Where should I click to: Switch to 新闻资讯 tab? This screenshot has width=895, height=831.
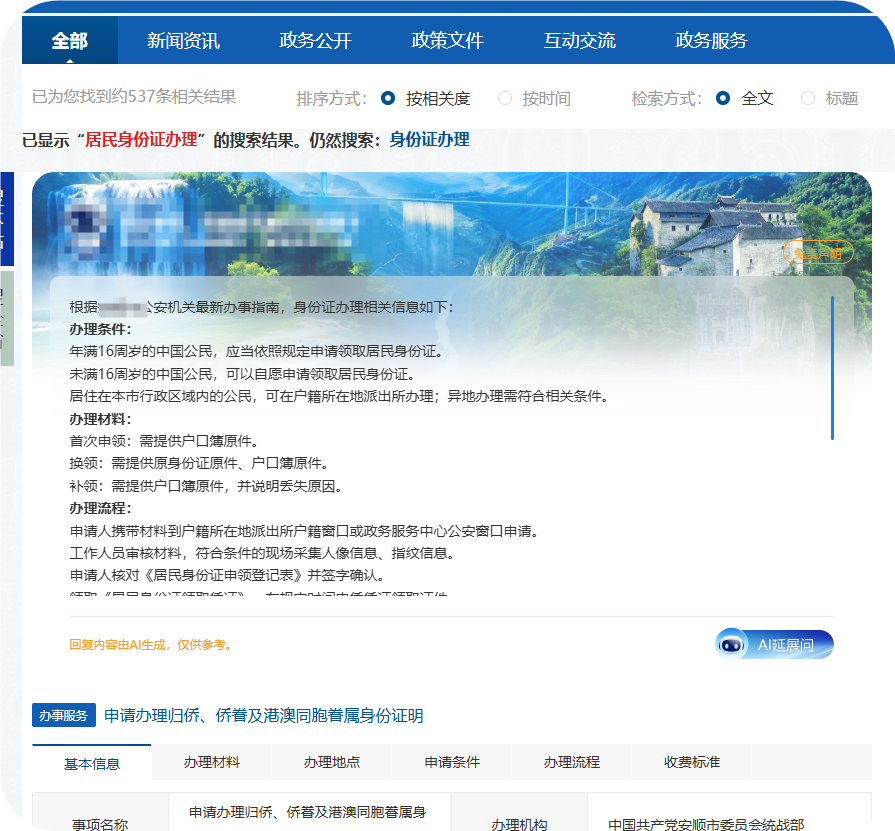click(183, 41)
